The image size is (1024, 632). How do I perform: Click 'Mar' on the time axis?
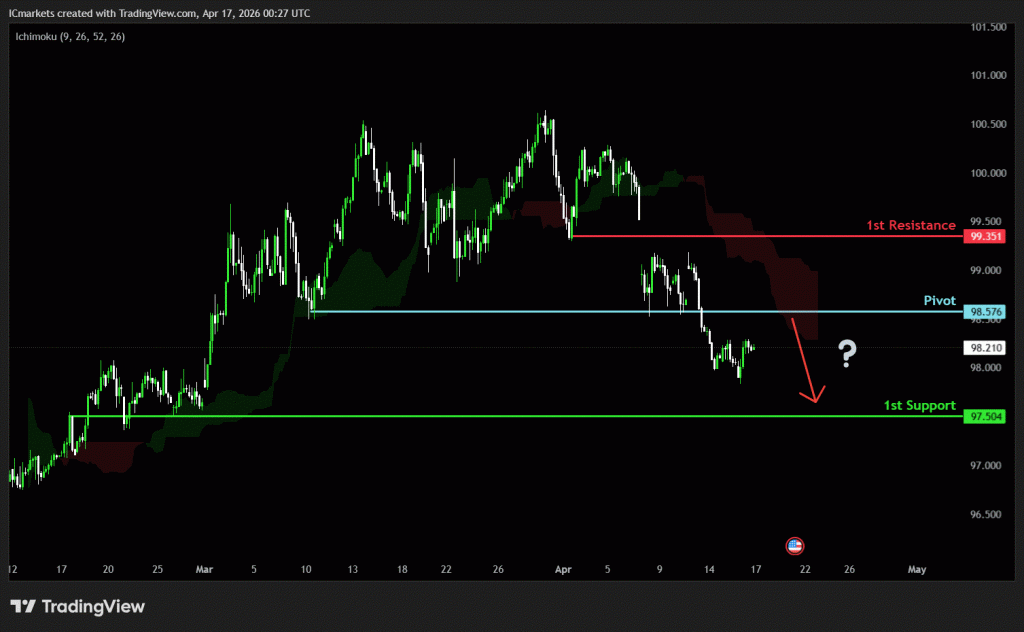204,569
